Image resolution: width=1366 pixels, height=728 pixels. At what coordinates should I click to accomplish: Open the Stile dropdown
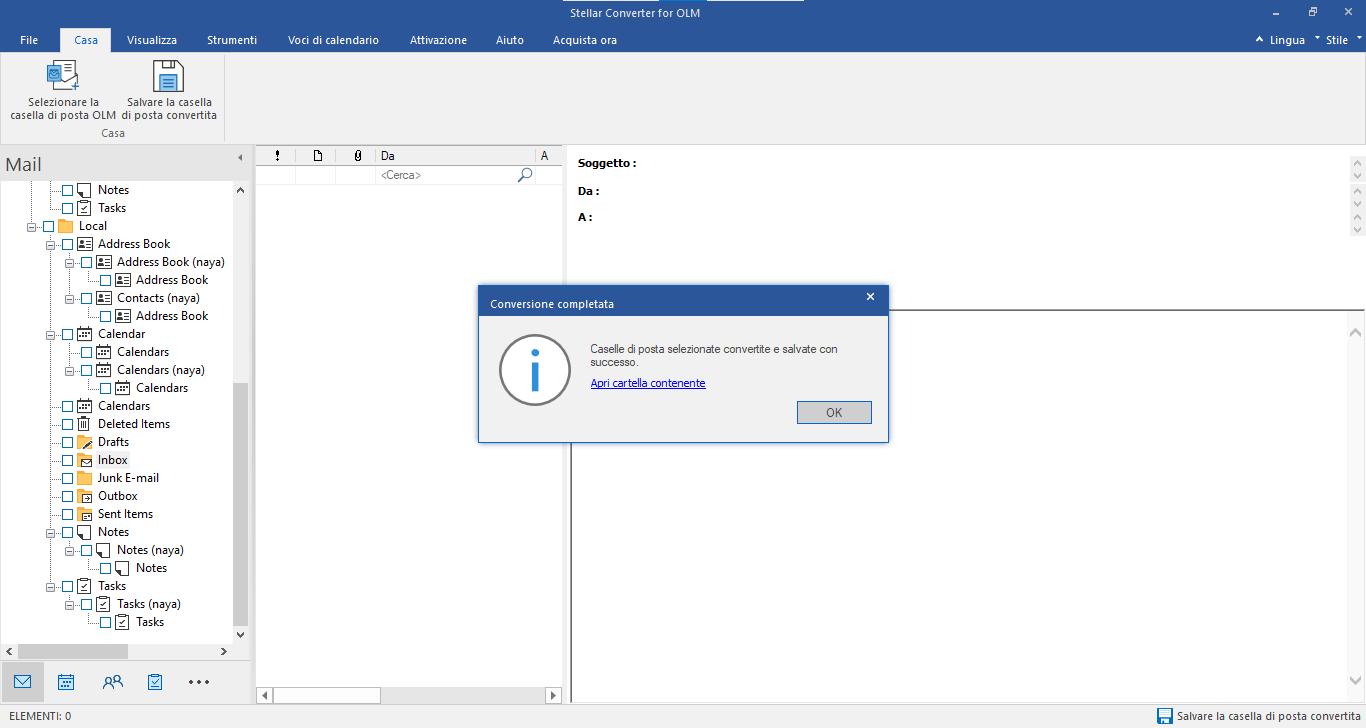(1343, 40)
